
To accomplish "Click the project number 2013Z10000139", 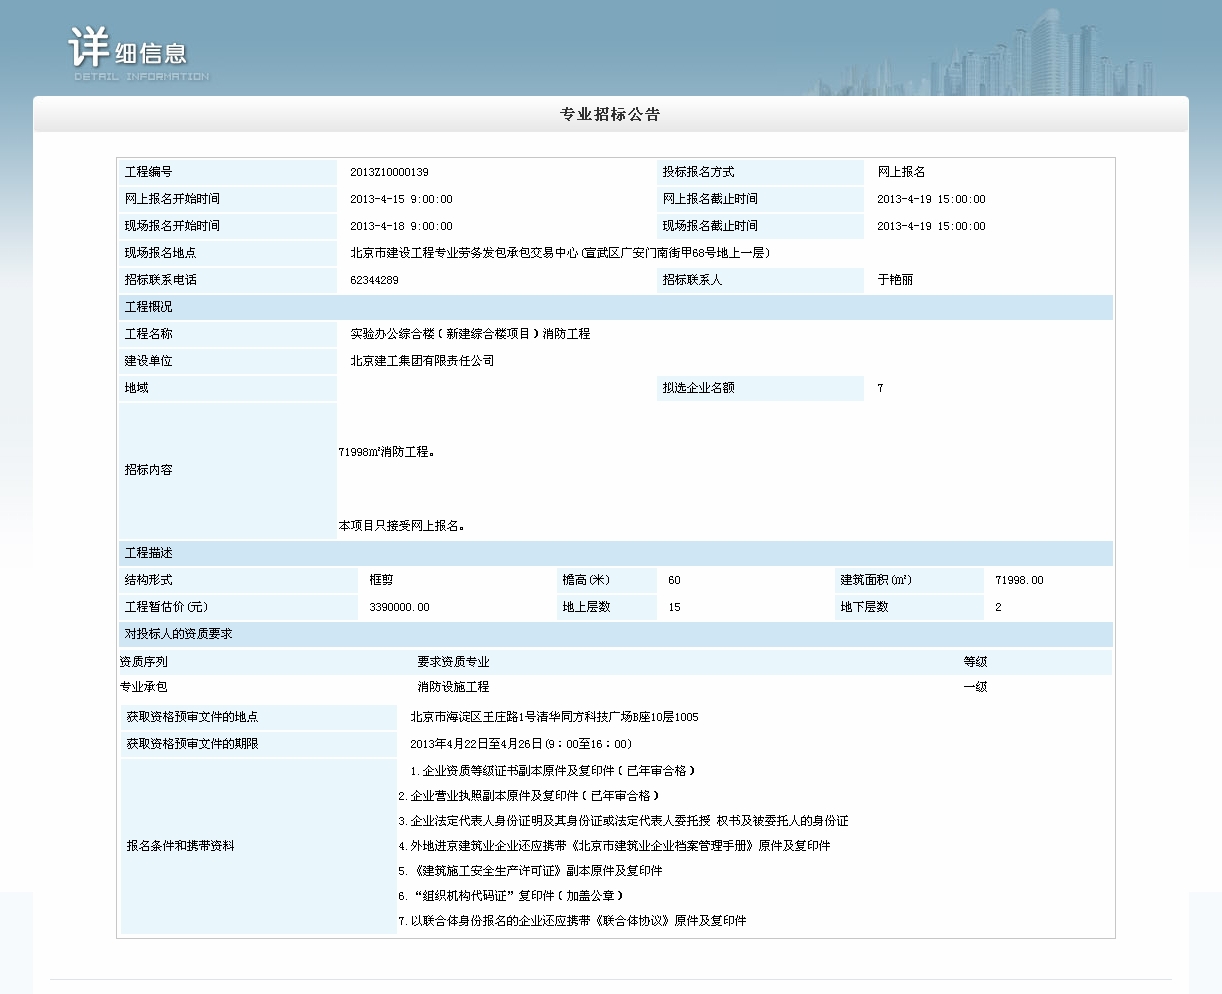I will [389, 173].
